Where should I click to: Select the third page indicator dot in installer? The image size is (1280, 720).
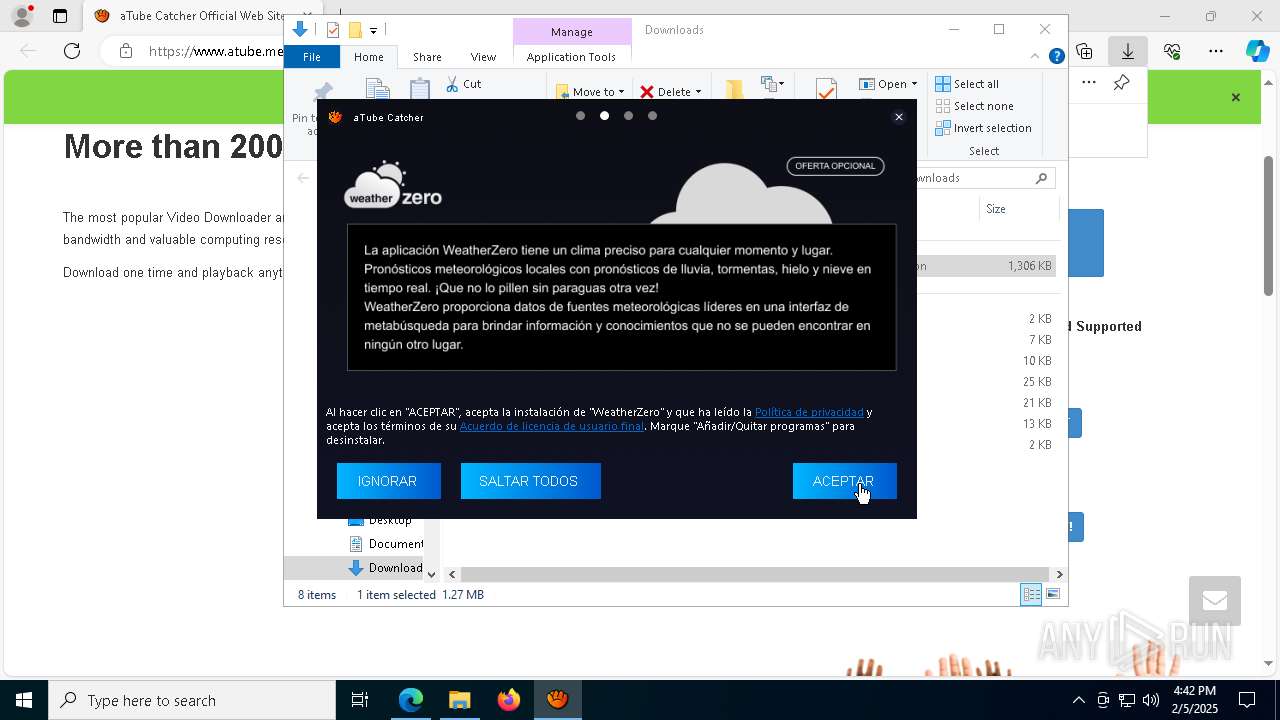628,116
